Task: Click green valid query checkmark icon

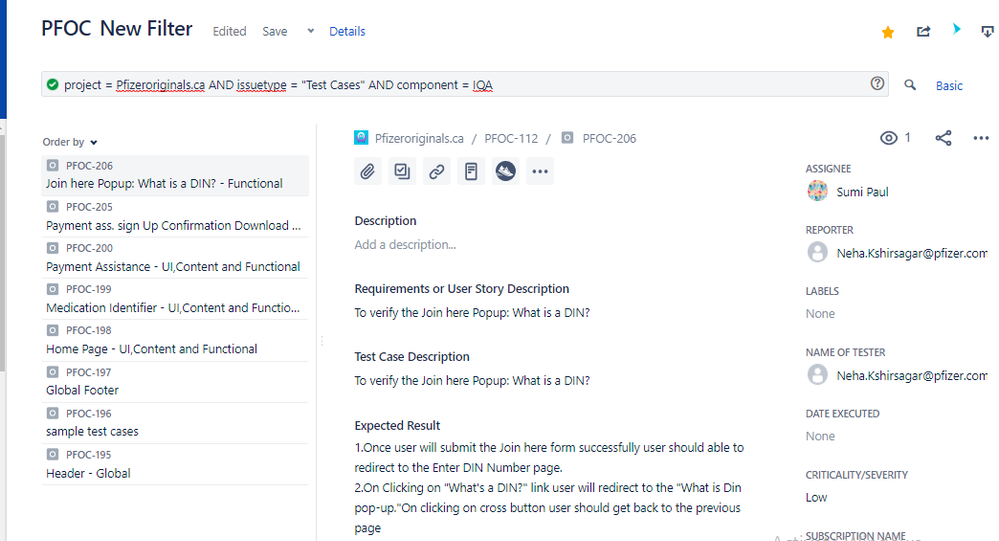Action: tap(53, 85)
